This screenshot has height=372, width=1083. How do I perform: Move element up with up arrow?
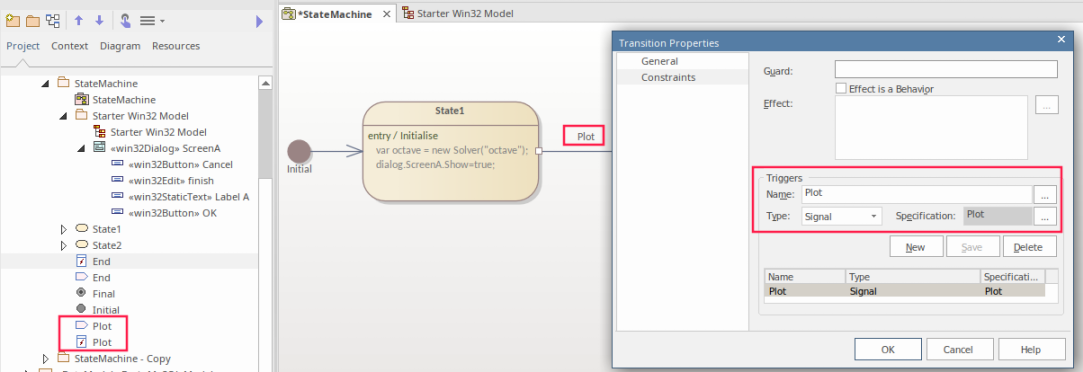coord(78,21)
